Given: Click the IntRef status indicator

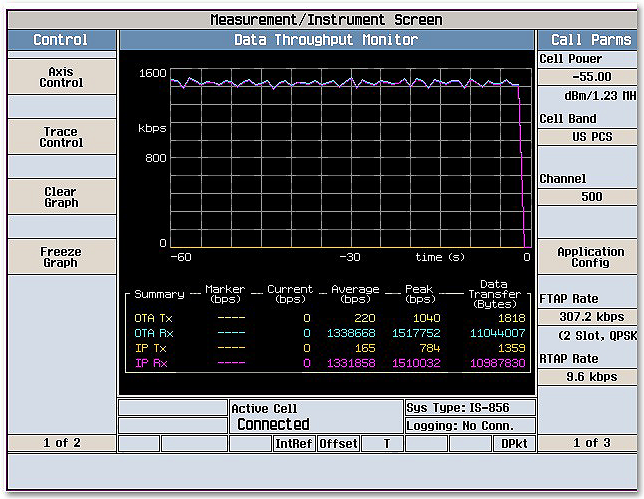Looking at the screenshot, I should coord(294,444).
